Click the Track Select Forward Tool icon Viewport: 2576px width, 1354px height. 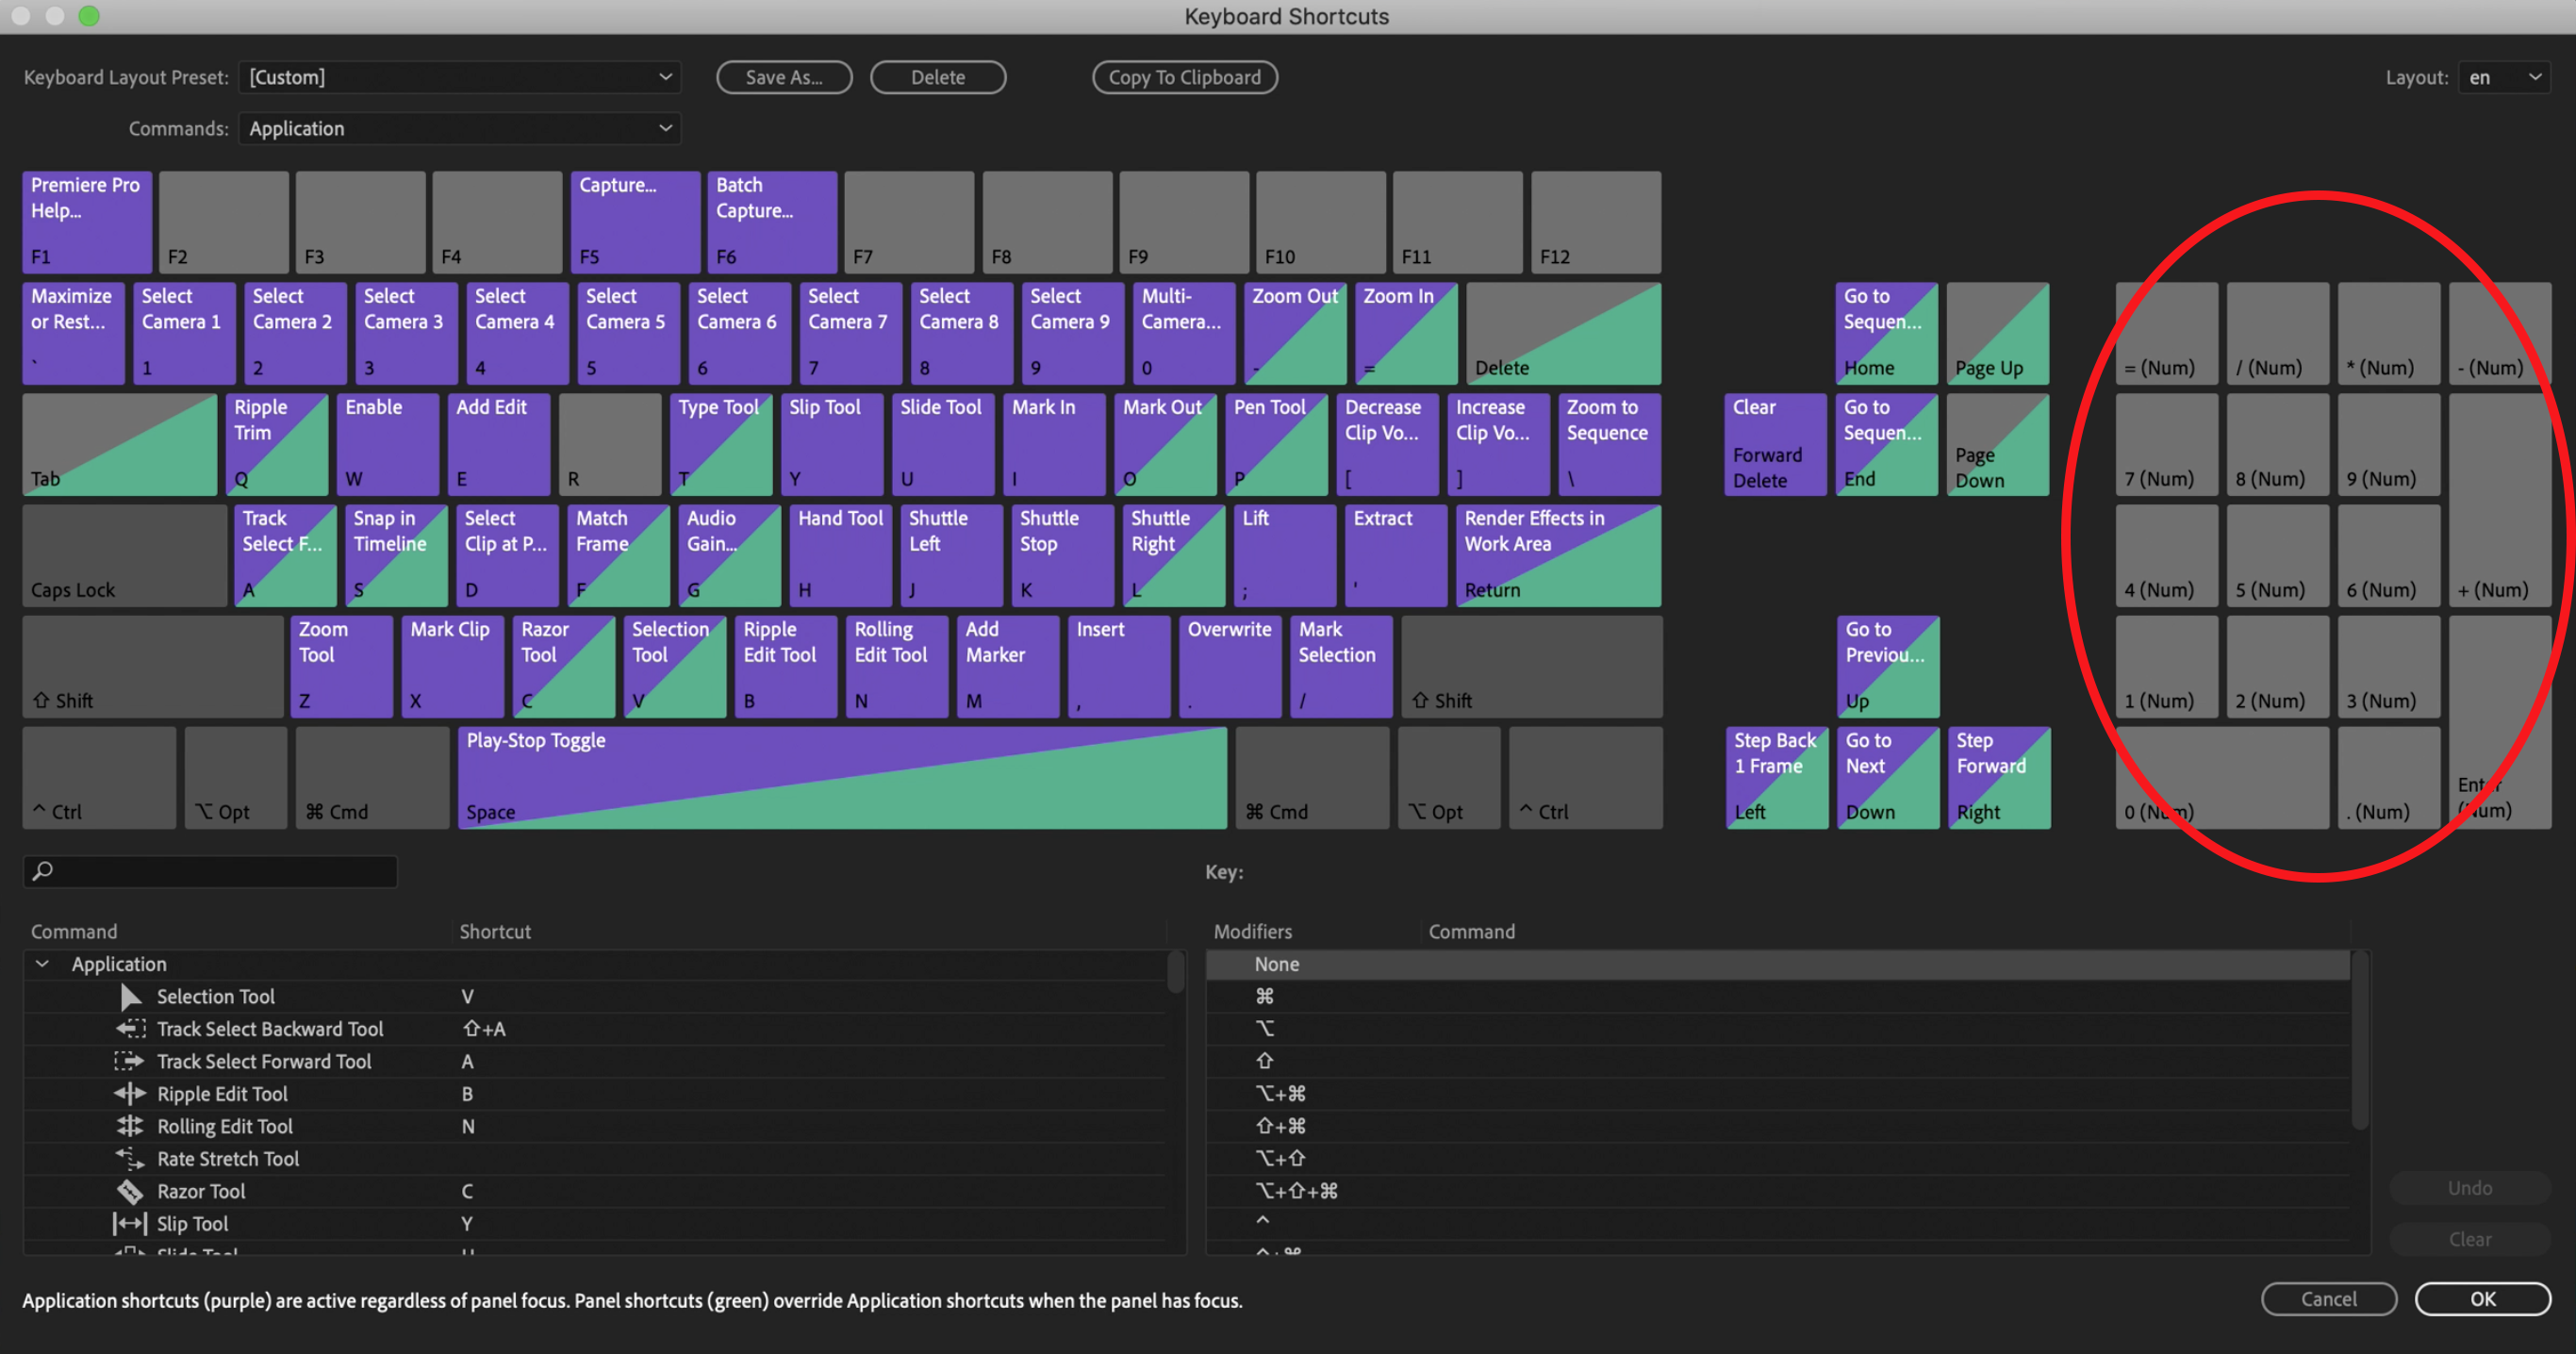pyautogui.click(x=130, y=1061)
